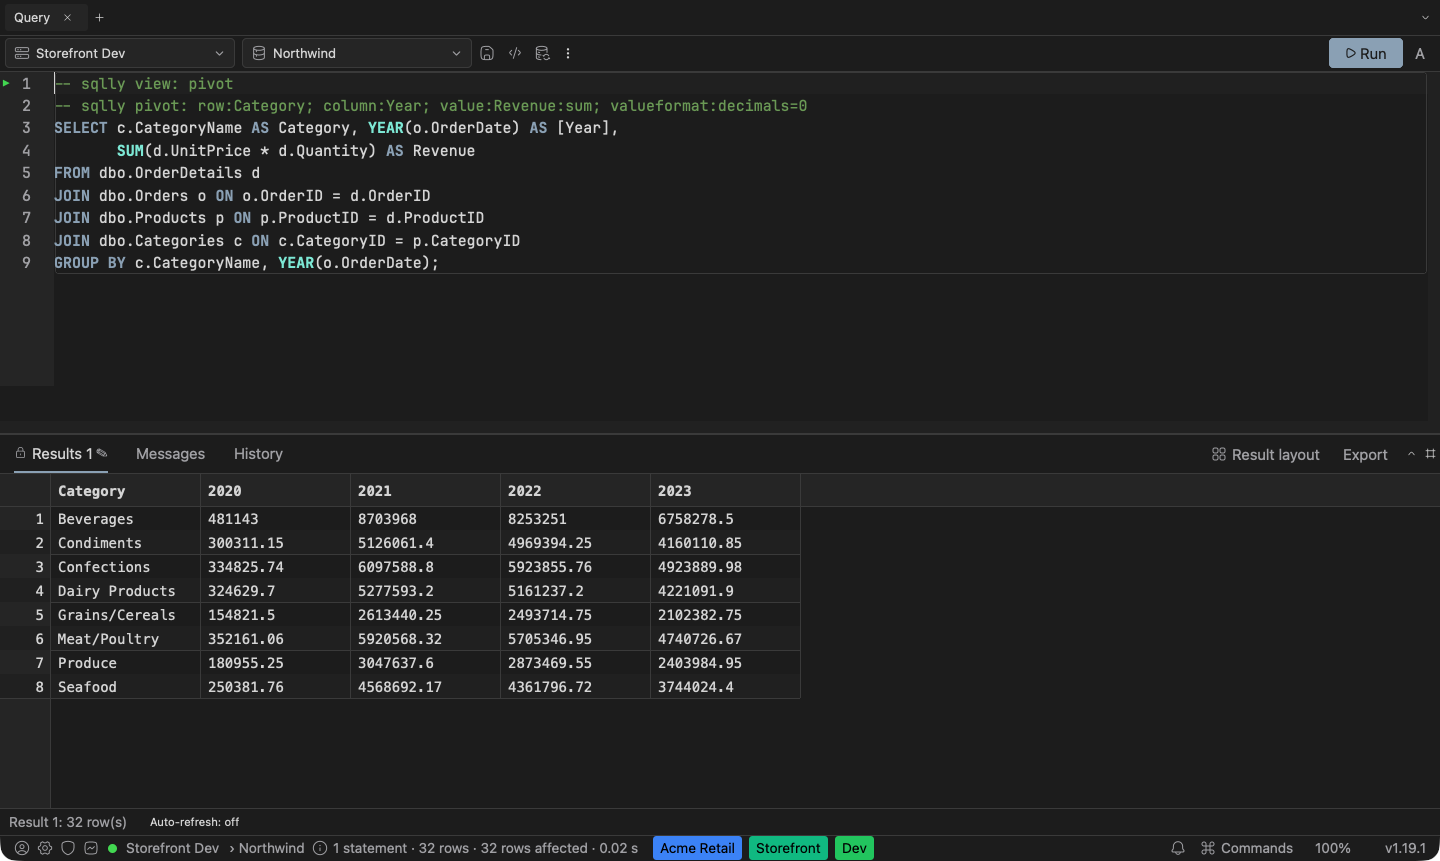Click the 2023 column header

tap(725, 491)
